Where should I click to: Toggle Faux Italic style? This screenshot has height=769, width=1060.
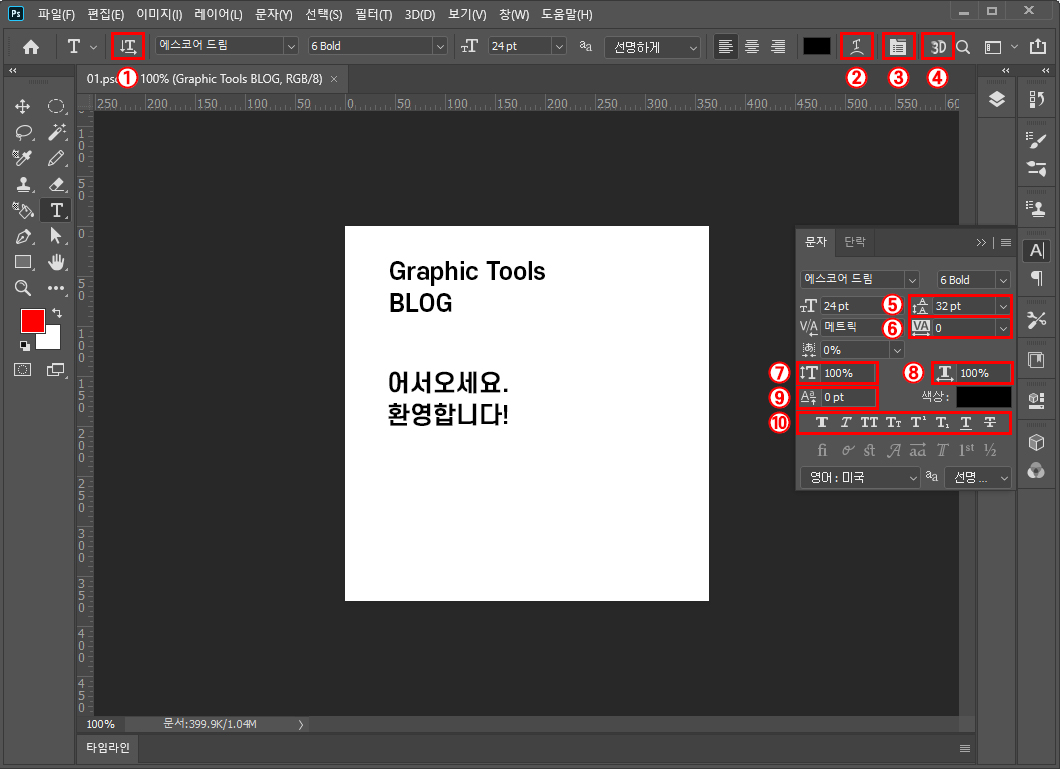pos(846,422)
